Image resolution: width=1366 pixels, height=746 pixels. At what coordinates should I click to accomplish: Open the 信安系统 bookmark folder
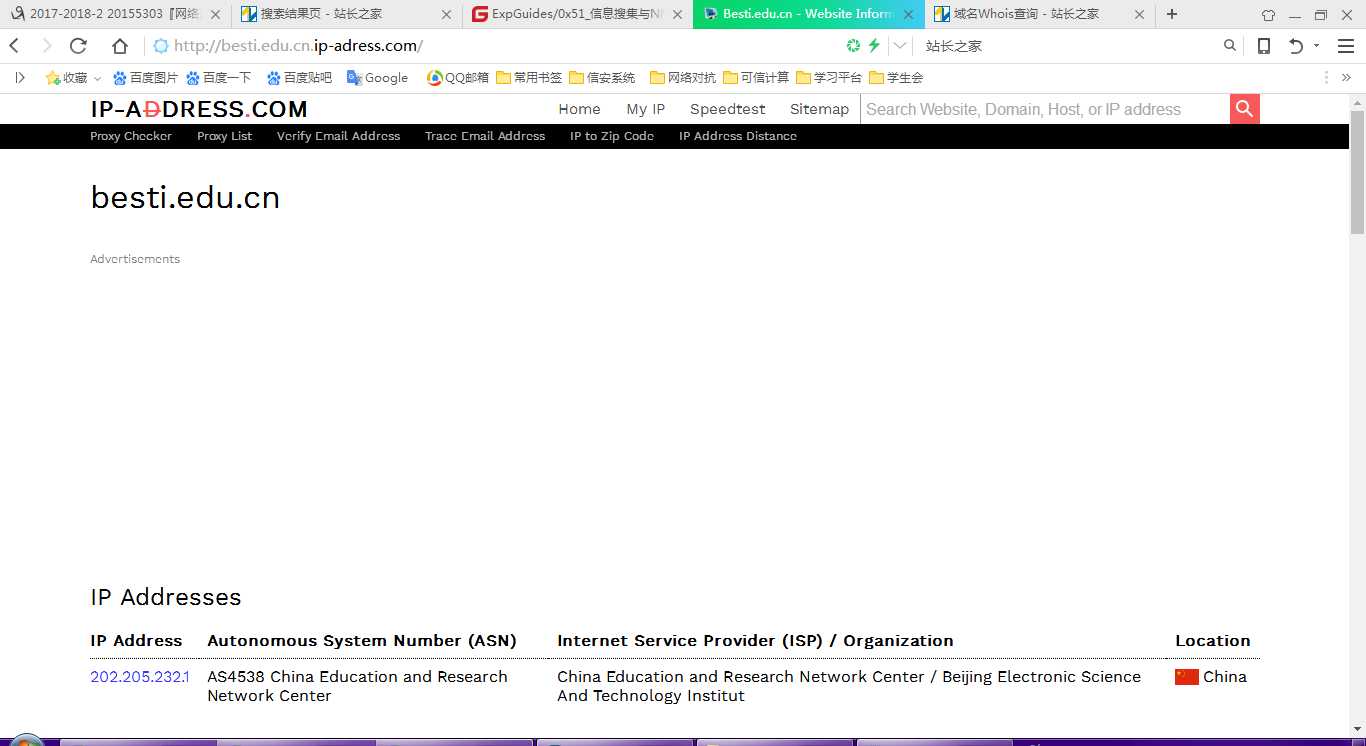[602, 78]
